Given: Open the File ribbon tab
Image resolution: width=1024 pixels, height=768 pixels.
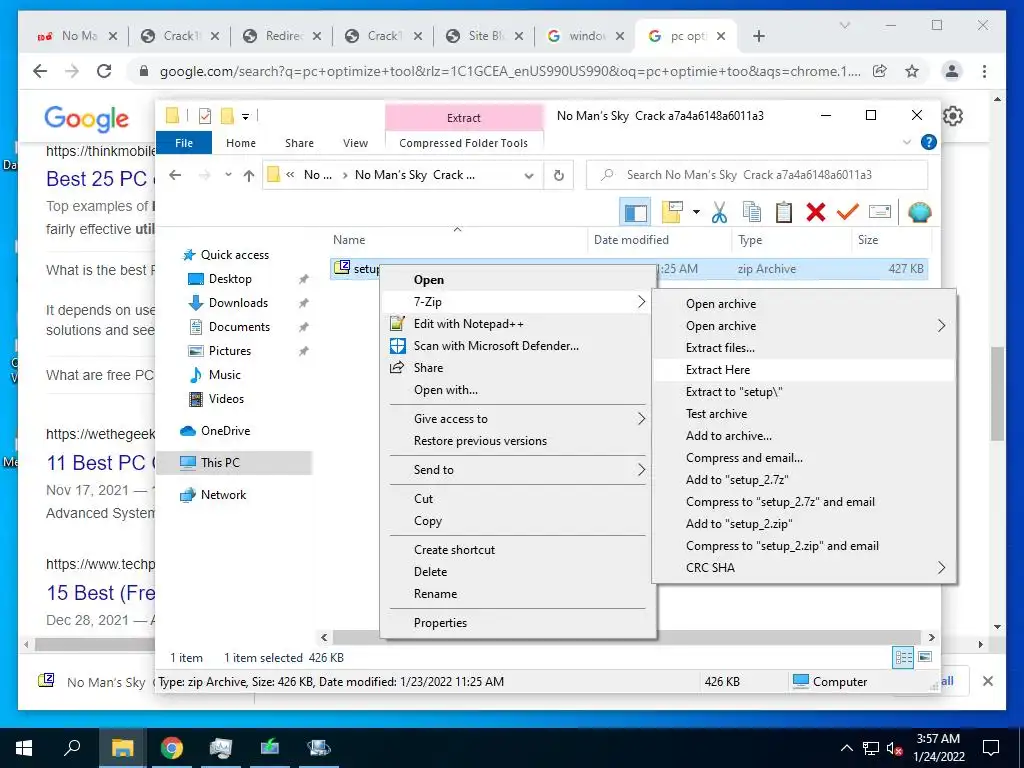Looking at the screenshot, I should (184, 142).
